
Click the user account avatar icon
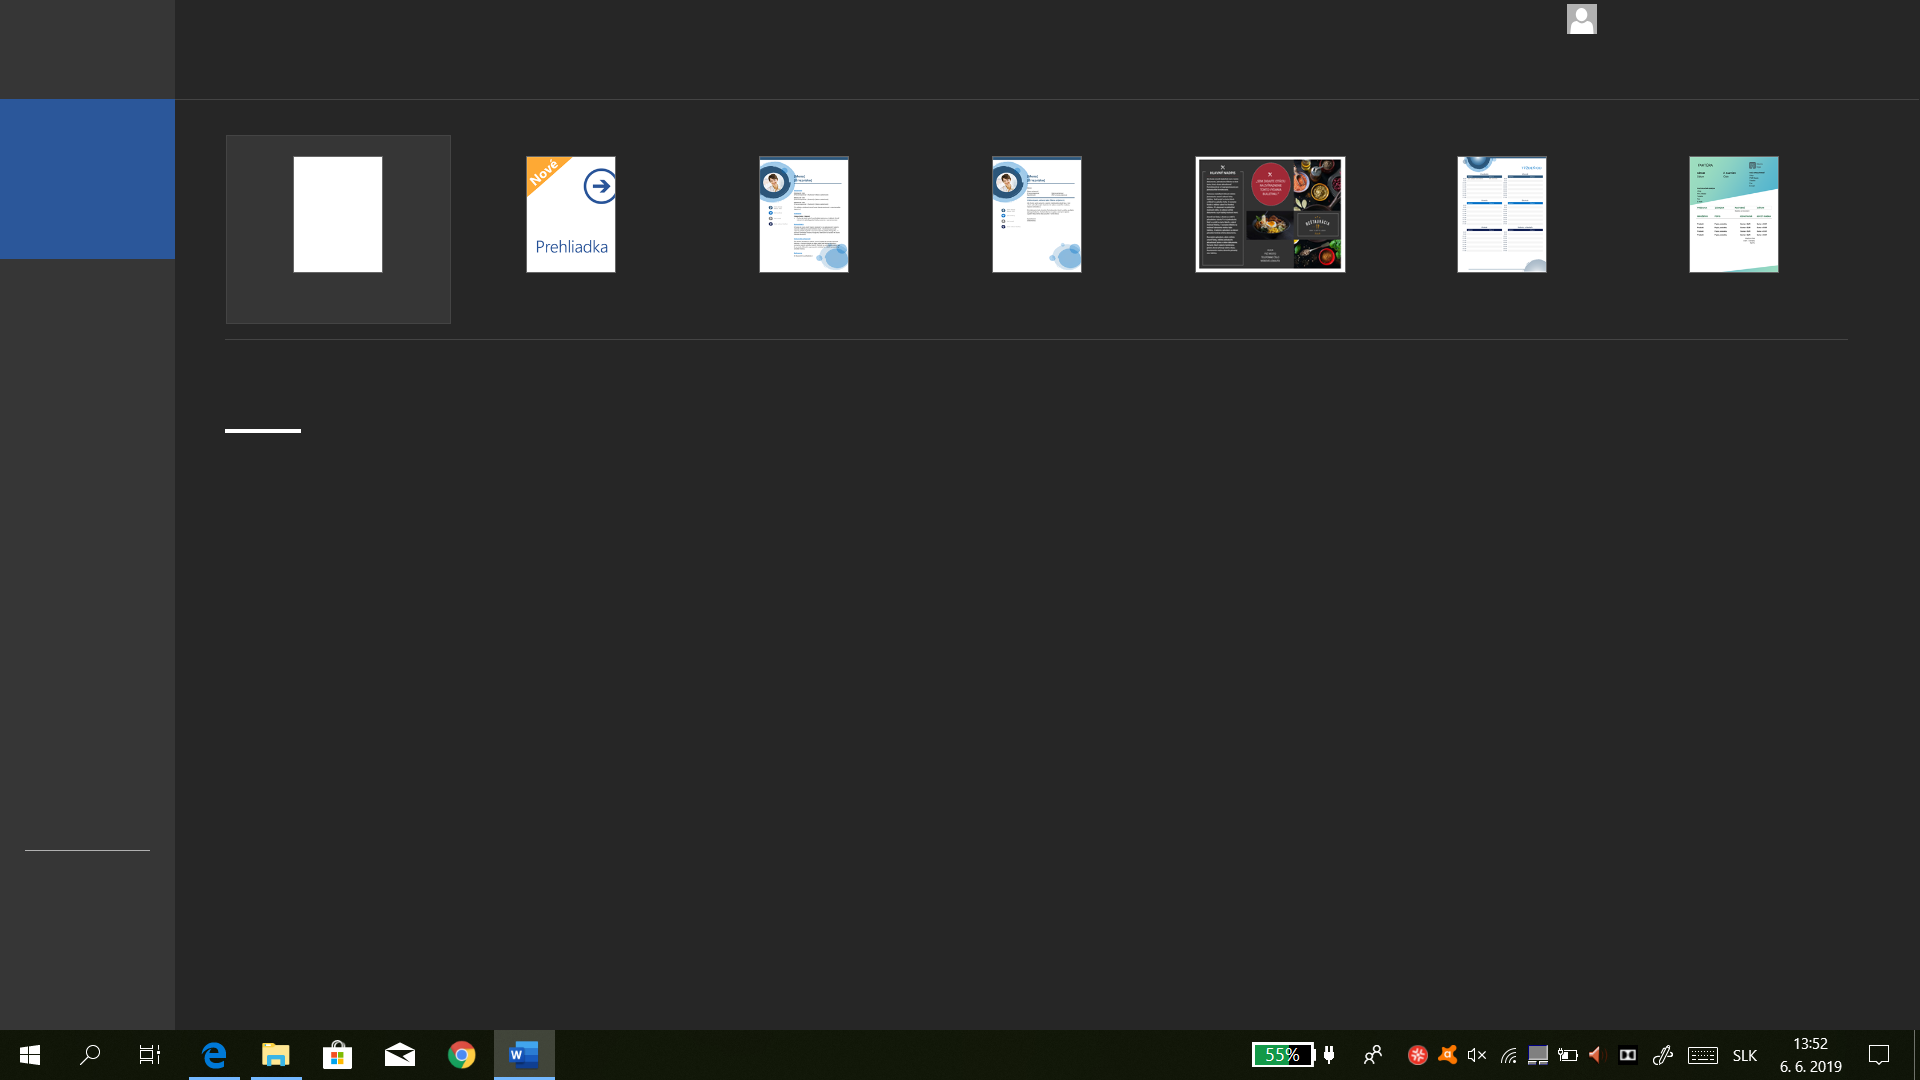[1581, 19]
